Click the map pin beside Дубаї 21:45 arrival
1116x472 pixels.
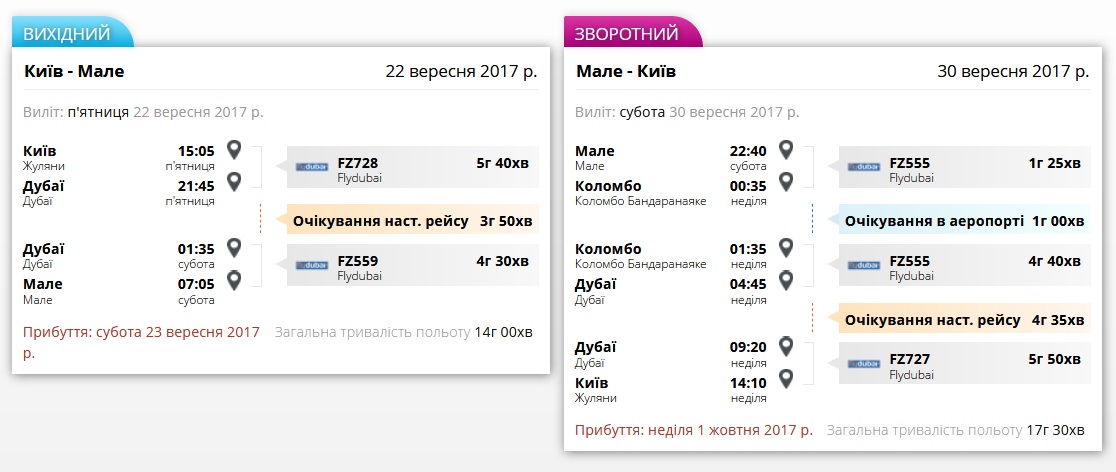[234, 181]
